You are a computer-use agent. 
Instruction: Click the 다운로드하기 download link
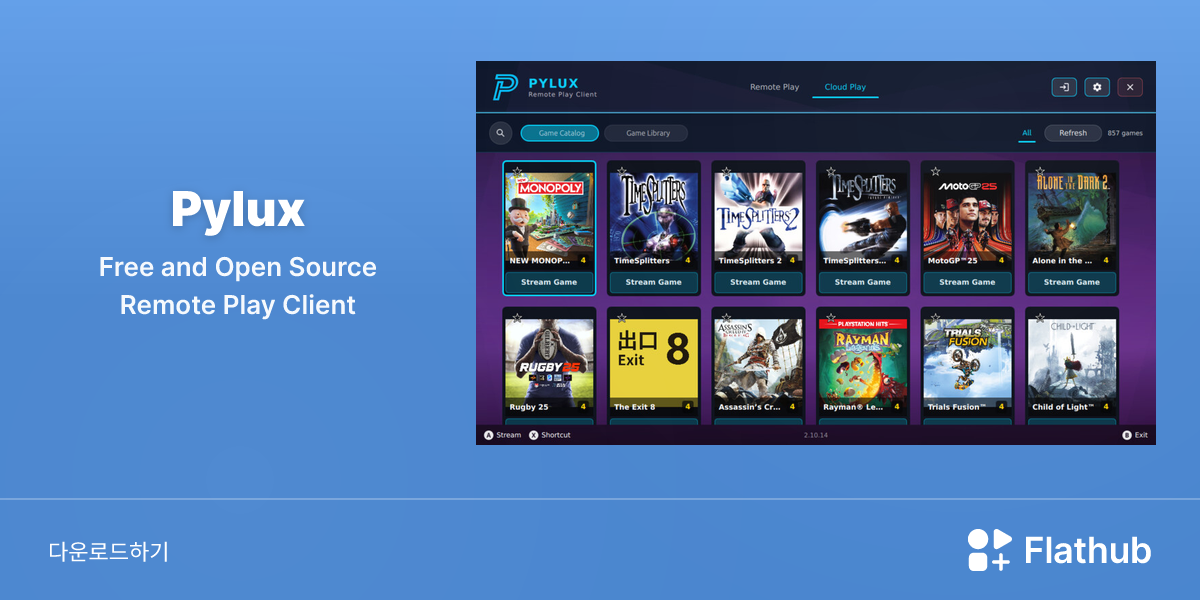[x=109, y=551]
